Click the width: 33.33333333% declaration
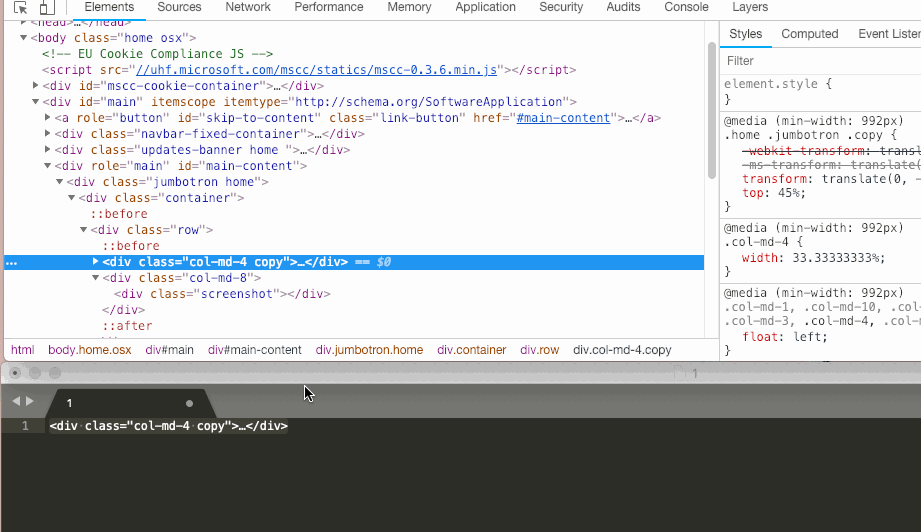Viewport: 921px width, 532px height. click(813, 258)
